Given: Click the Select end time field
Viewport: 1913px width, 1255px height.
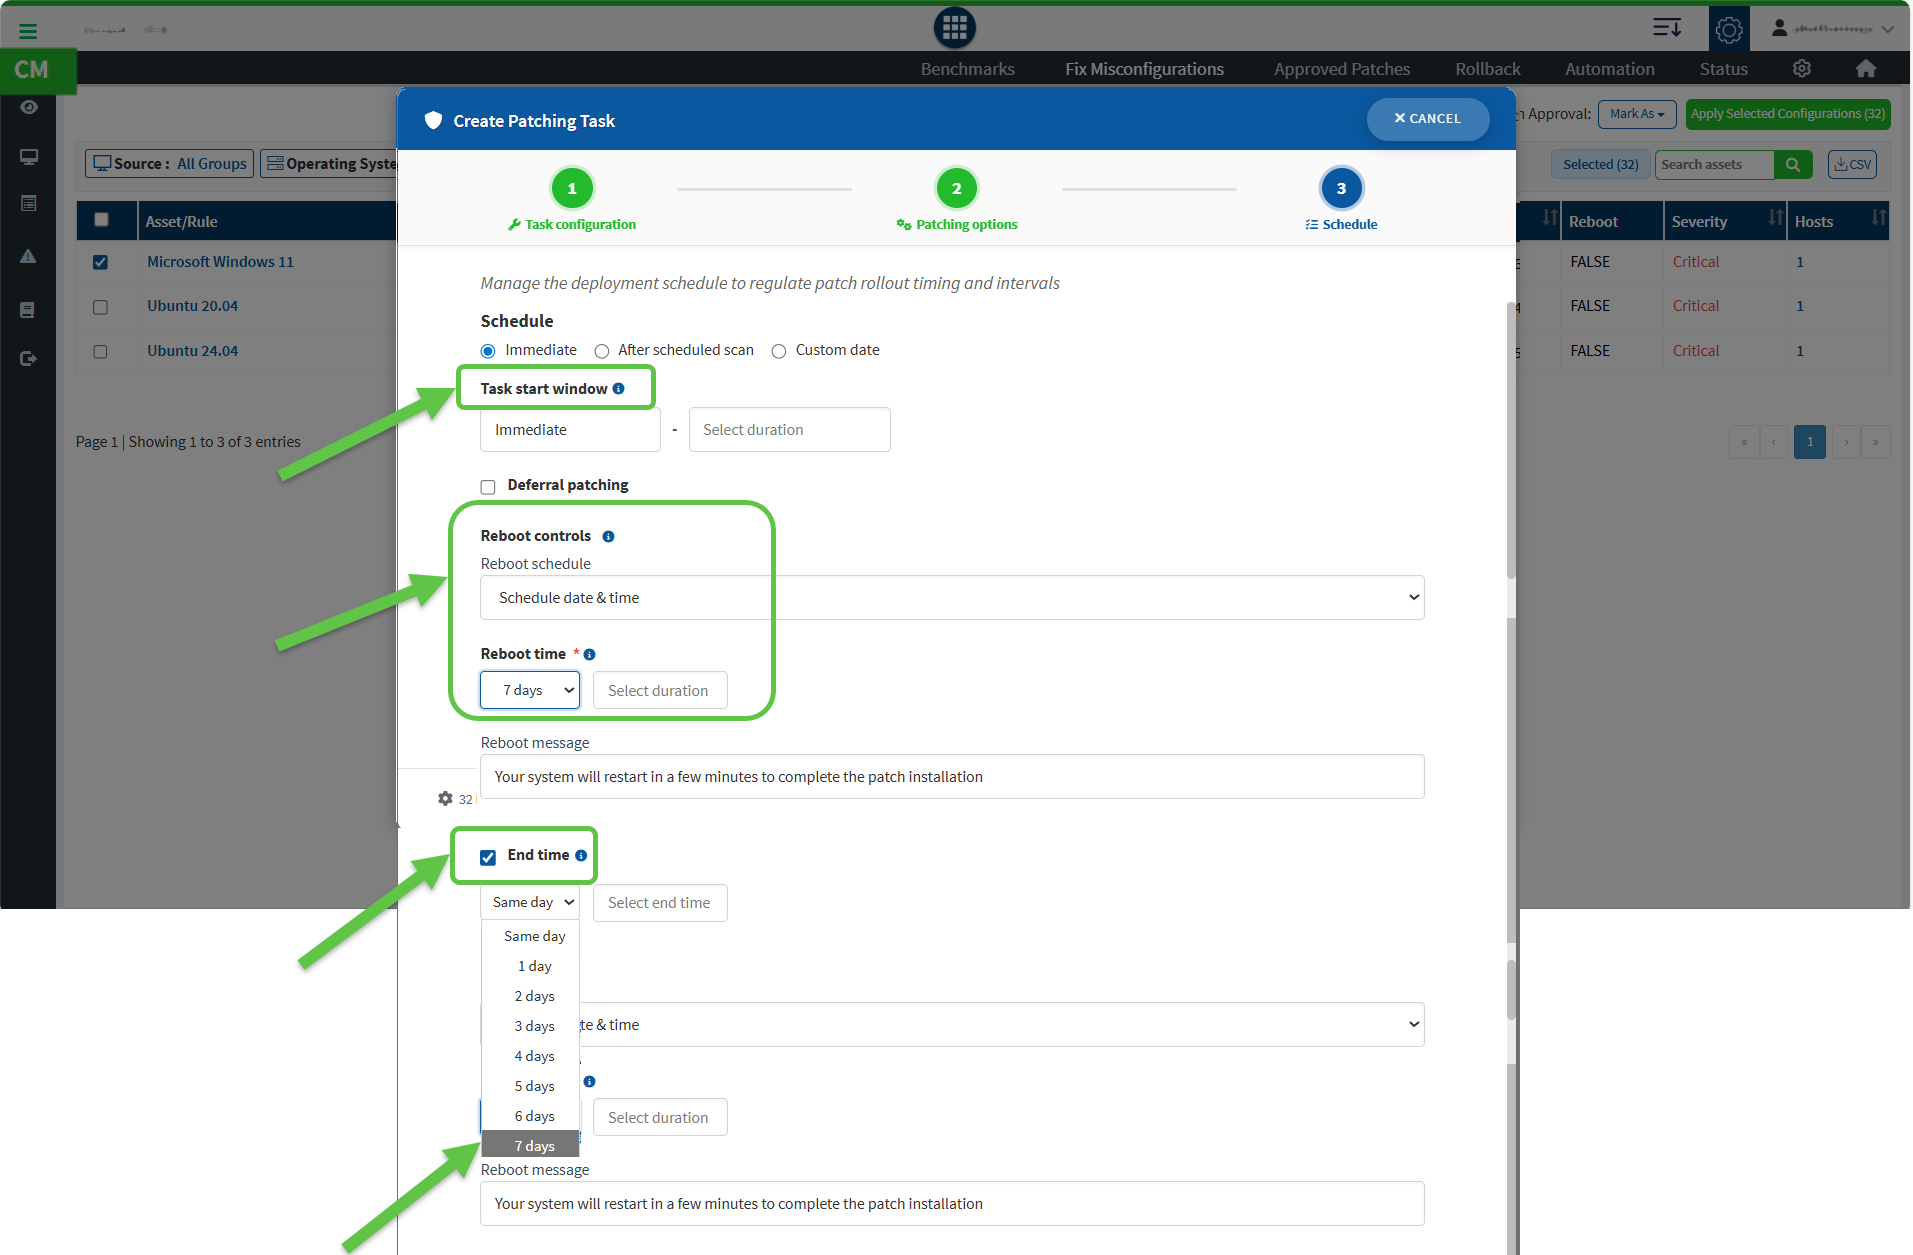Looking at the screenshot, I should point(660,903).
